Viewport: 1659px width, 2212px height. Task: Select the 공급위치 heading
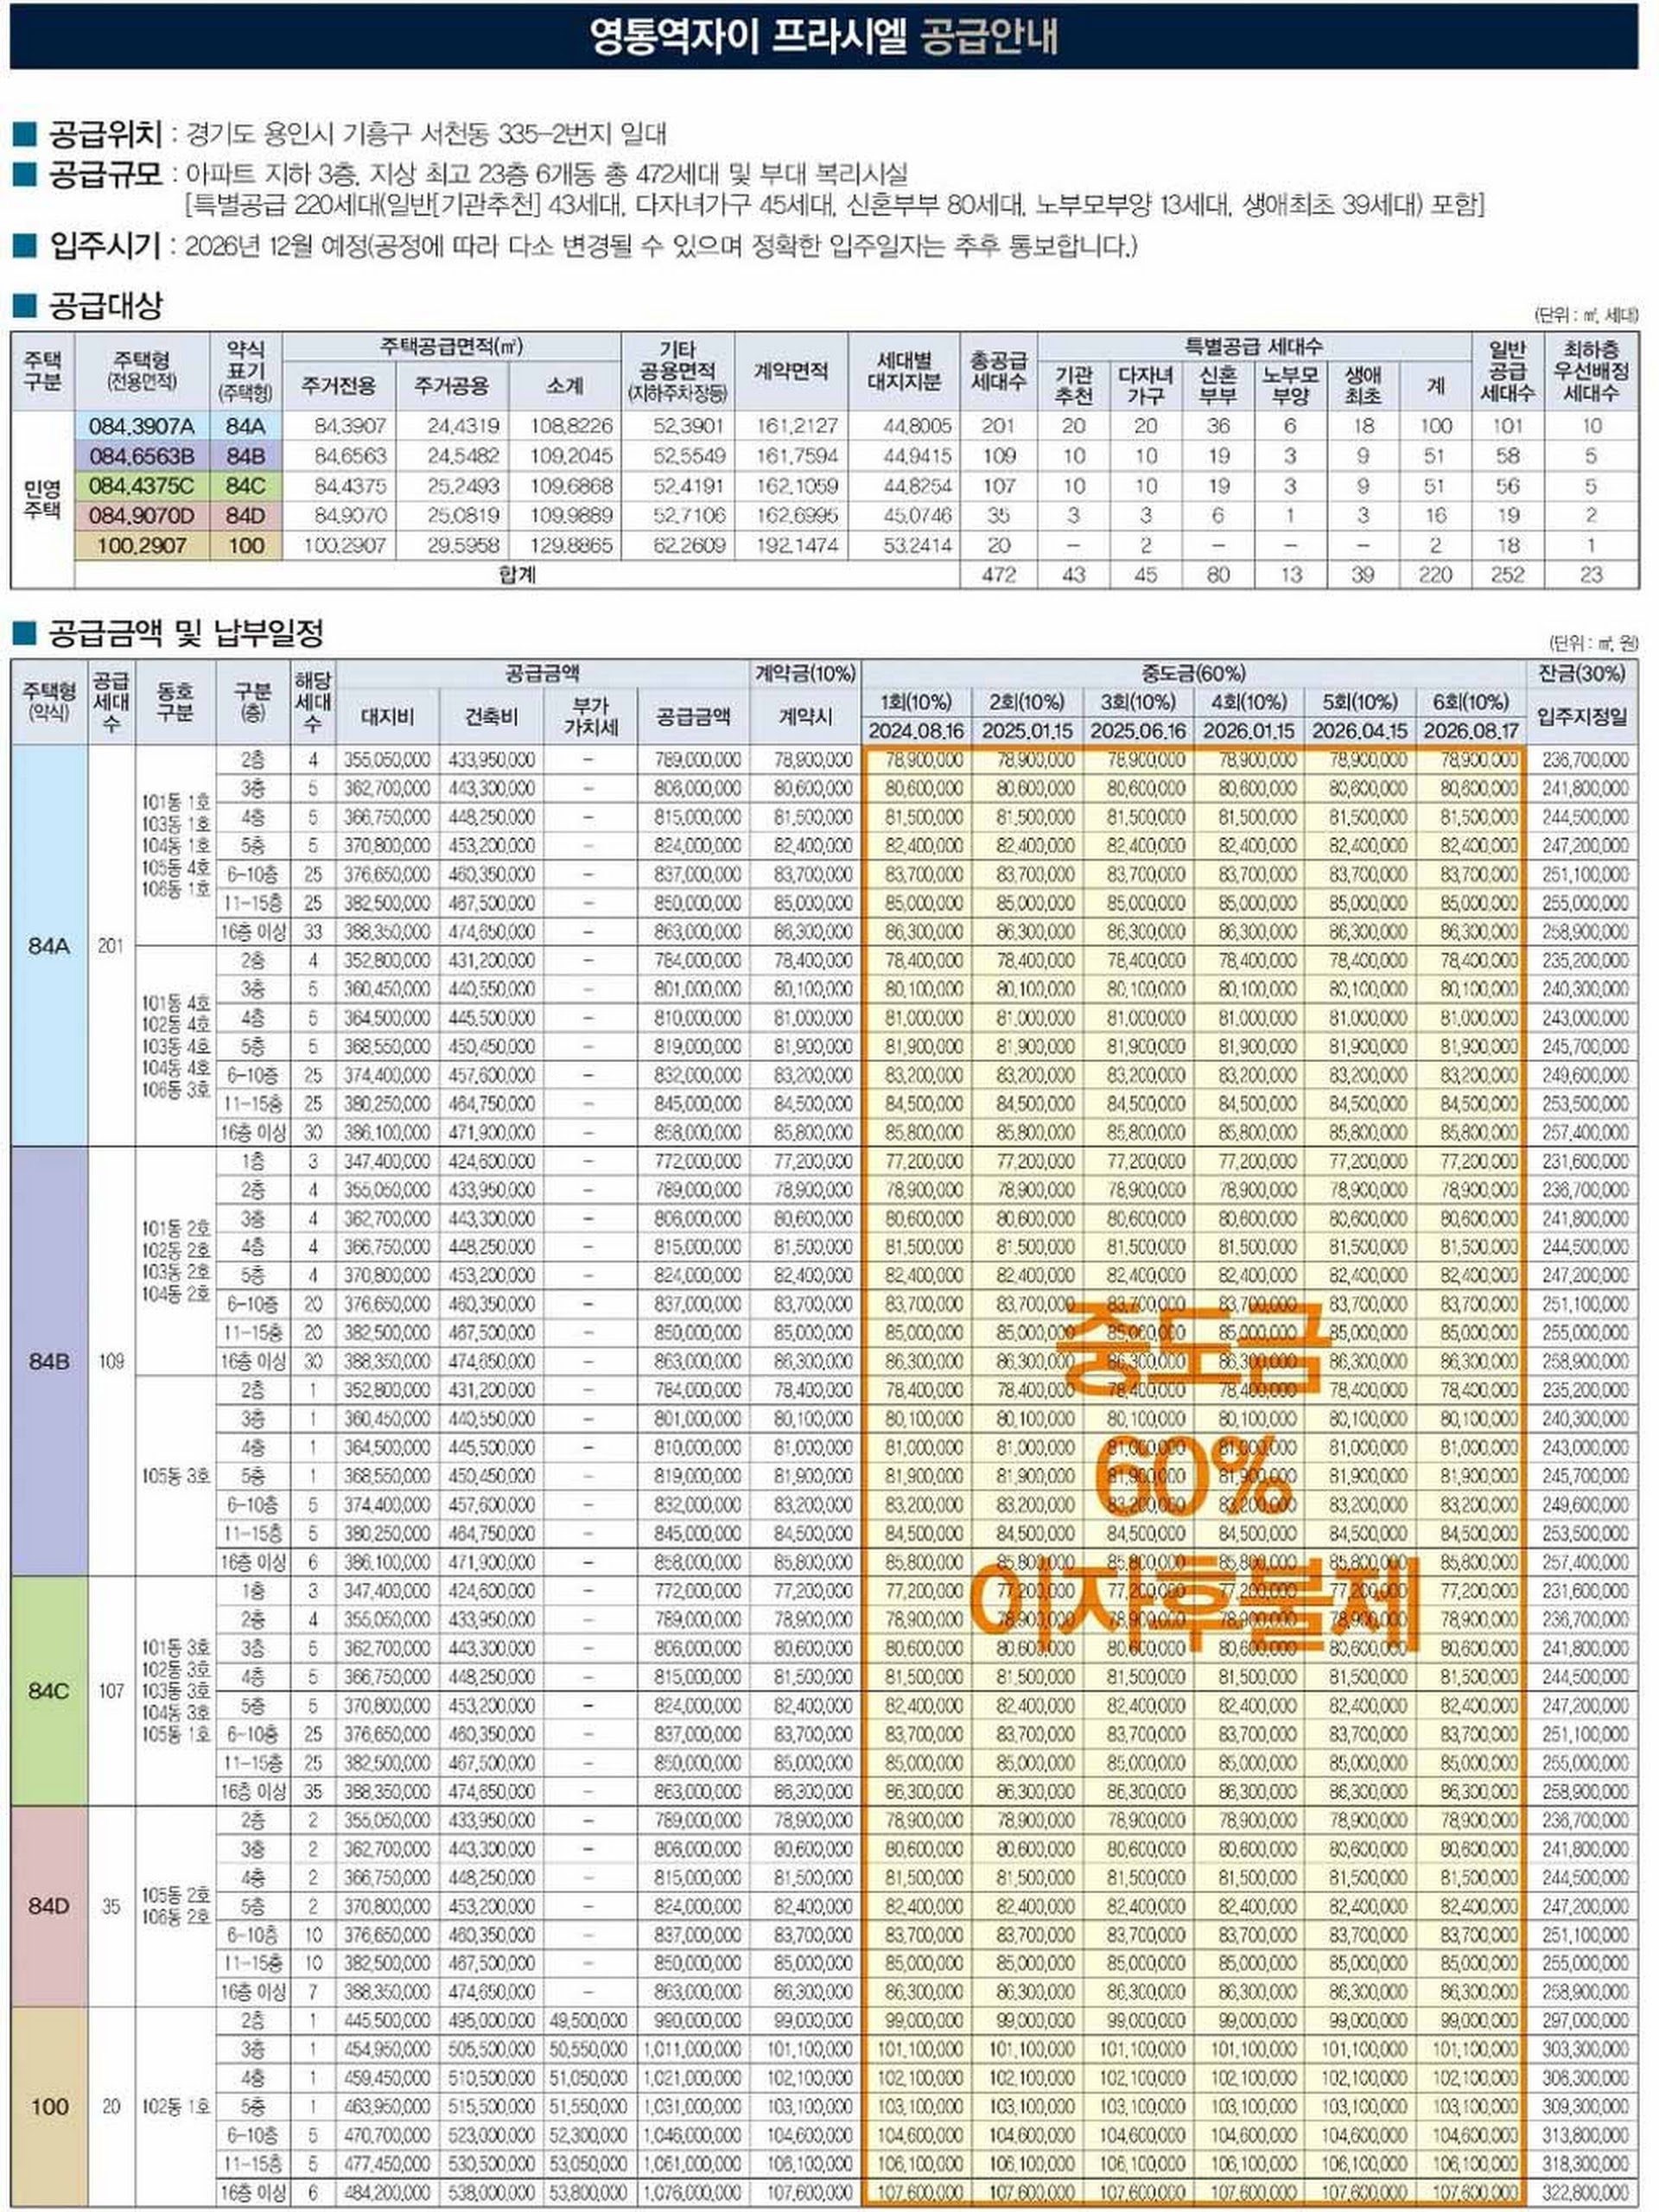pyautogui.click(x=105, y=133)
